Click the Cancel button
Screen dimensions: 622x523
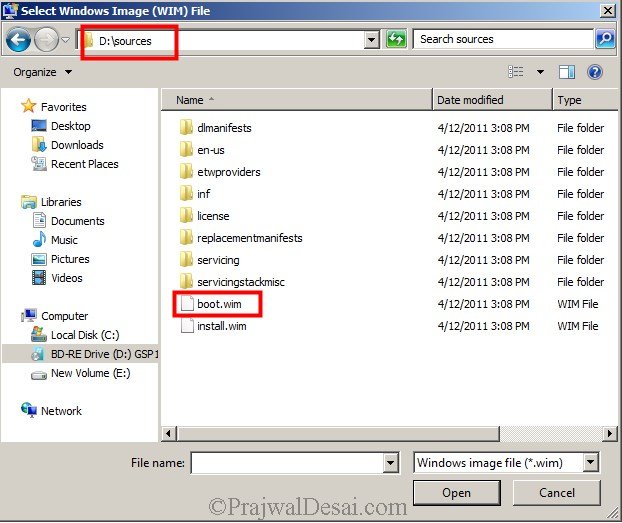[x=557, y=493]
